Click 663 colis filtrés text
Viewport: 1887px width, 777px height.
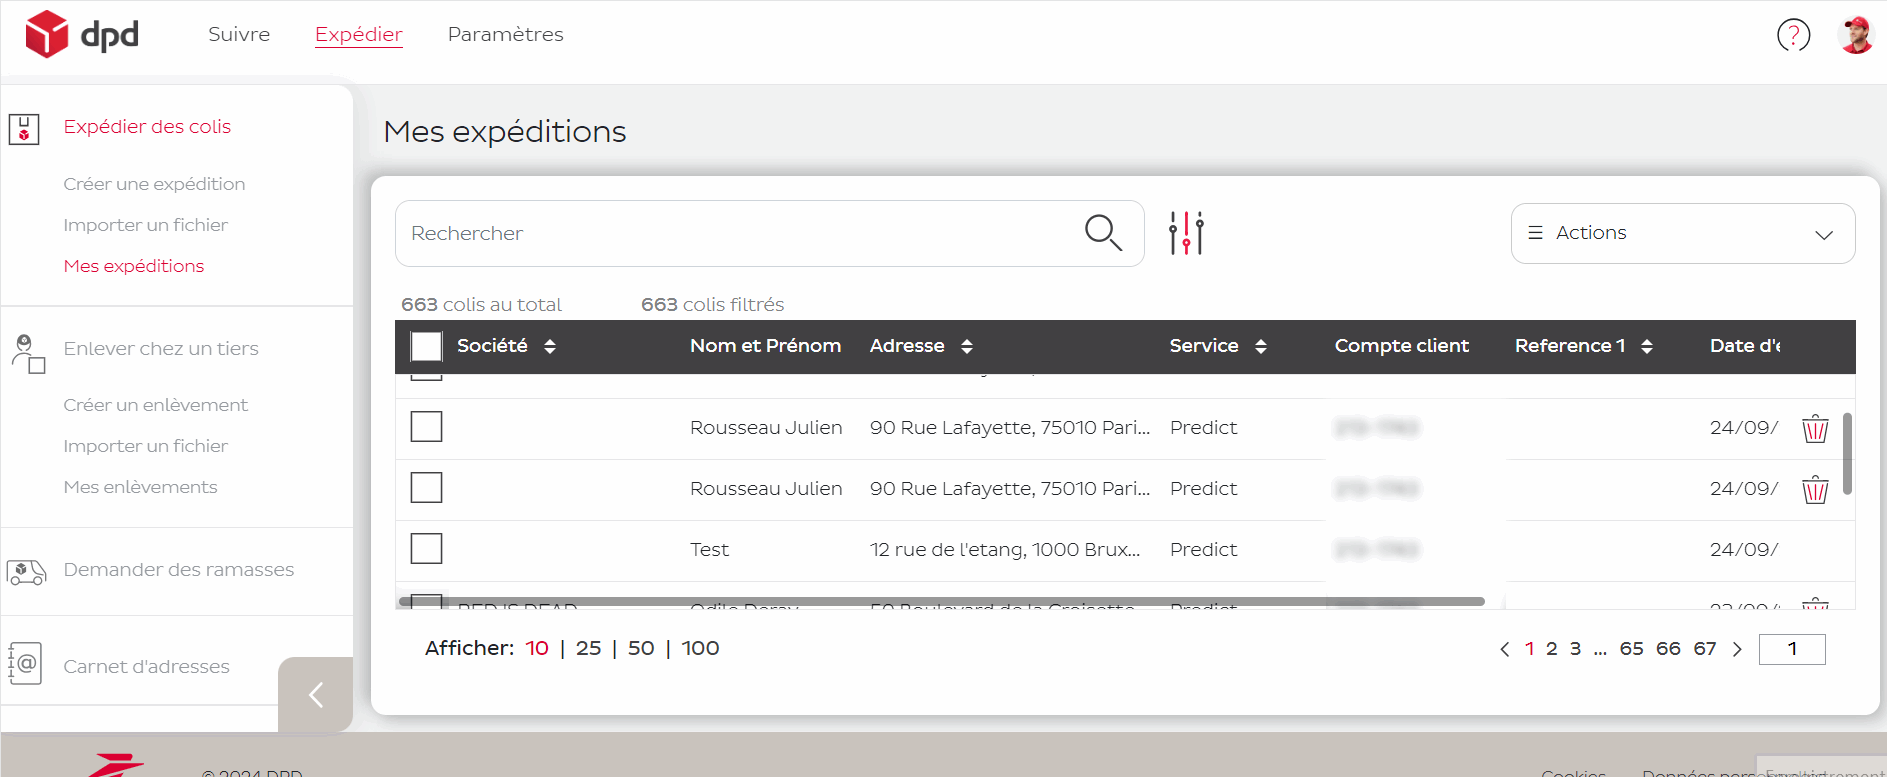click(712, 305)
